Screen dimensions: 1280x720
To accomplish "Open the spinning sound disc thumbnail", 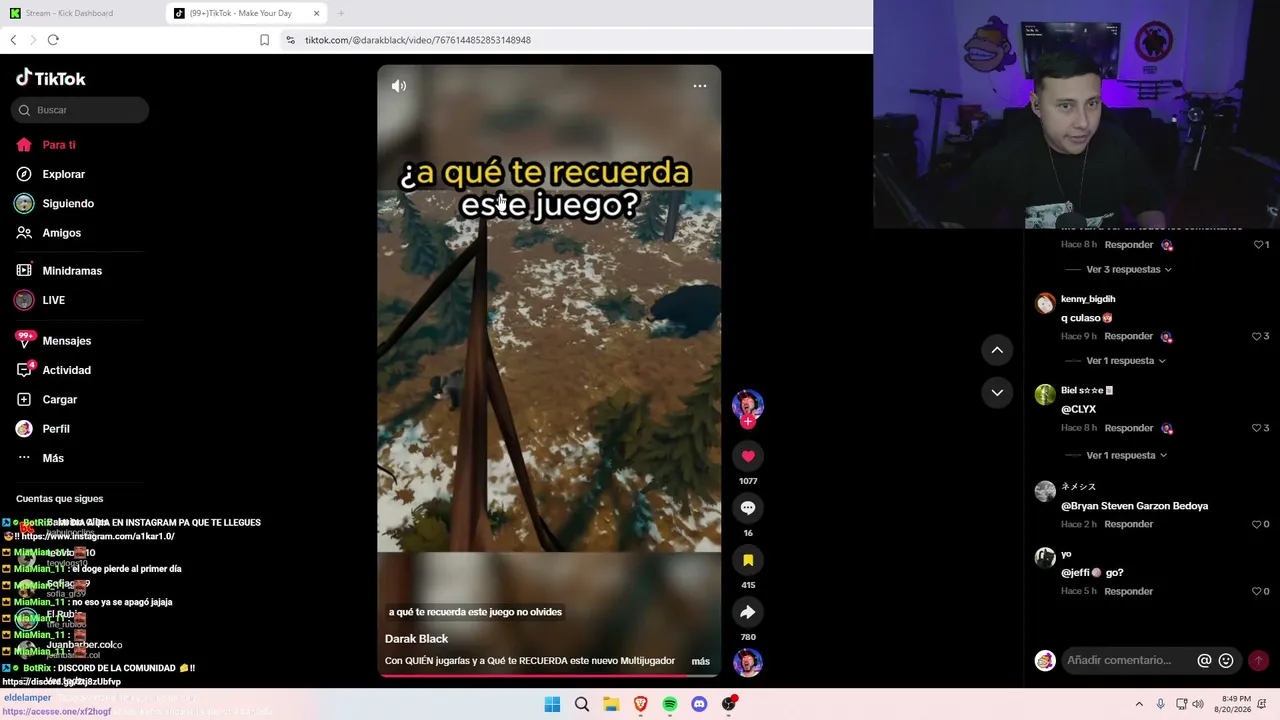I will [748, 662].
